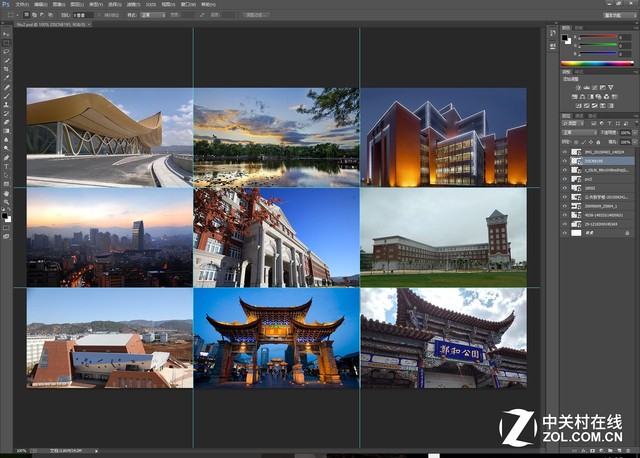Select the Rectangular Marquee tool
Image resolution: width=640 pixels, height=458 pixels.
[6, 43]
